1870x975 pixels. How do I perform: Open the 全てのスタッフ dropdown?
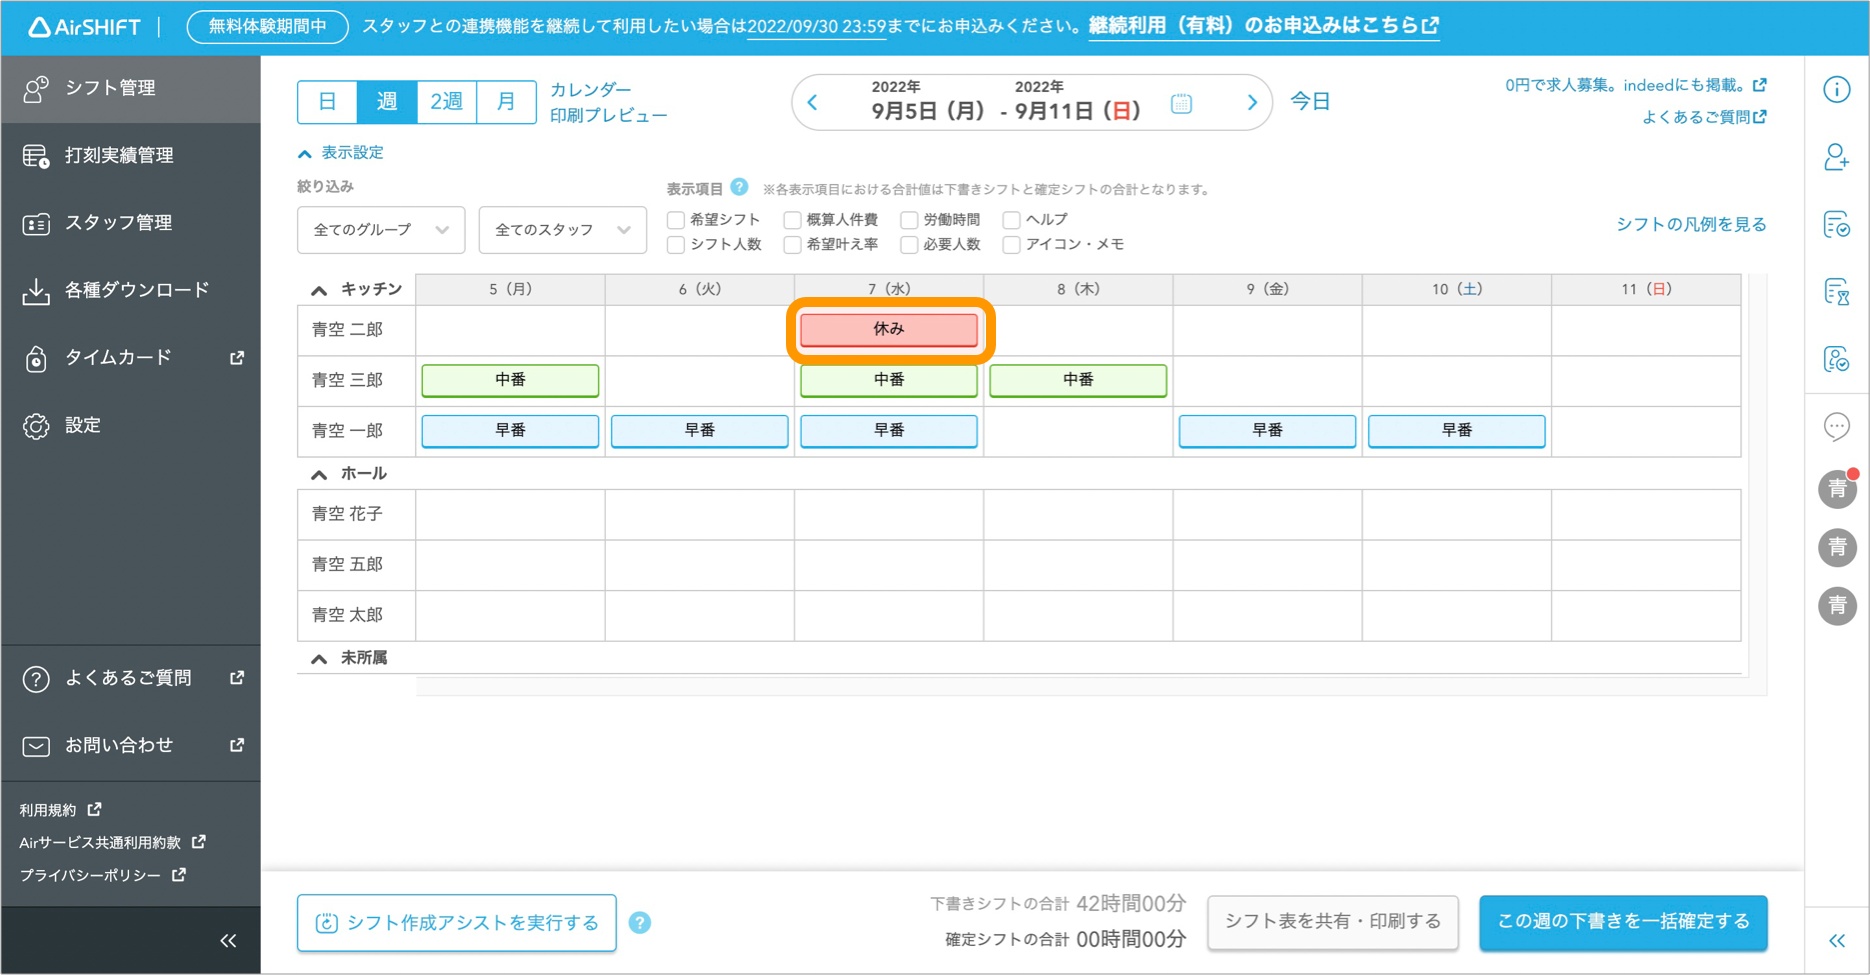tap(562, 230)
